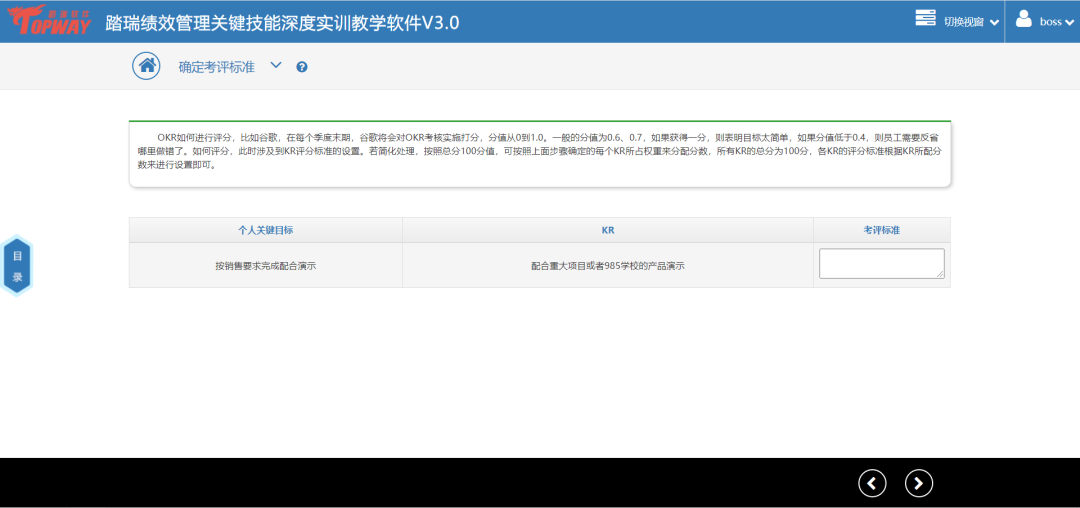Select the 按销售要求完成配合演示 cell

click(265, 266)
